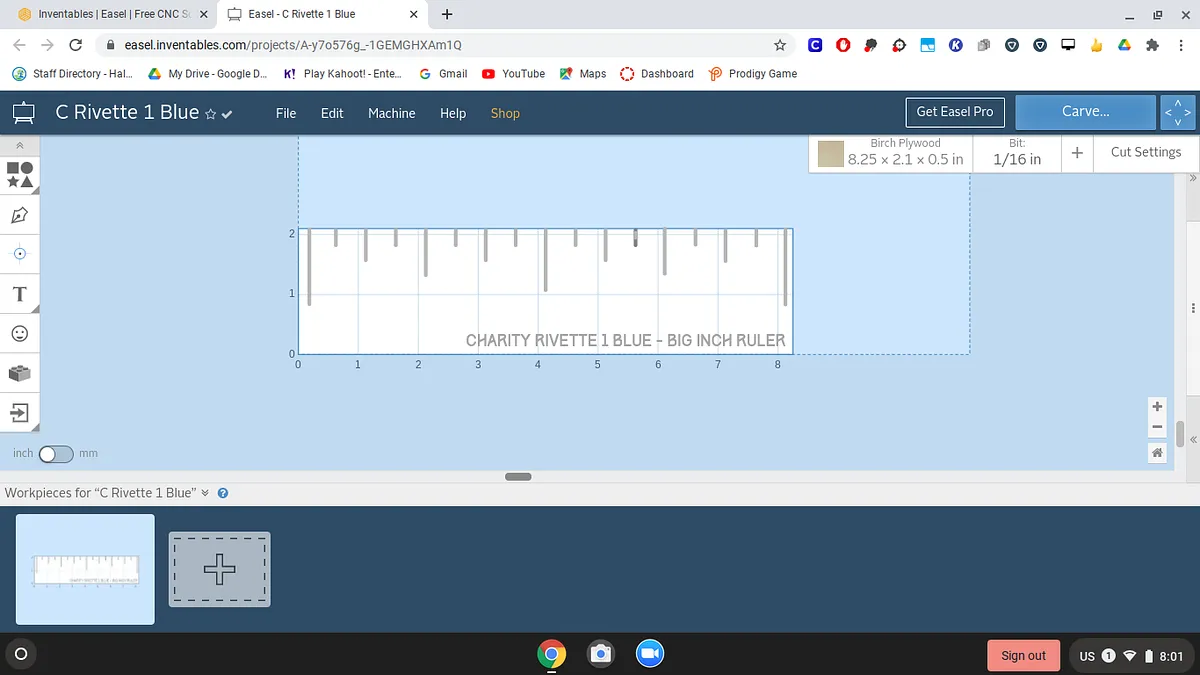The width and height of the screenshot is (1200, 675).
Task: Open Chrome from the shelf
Action: click(551, 654)
